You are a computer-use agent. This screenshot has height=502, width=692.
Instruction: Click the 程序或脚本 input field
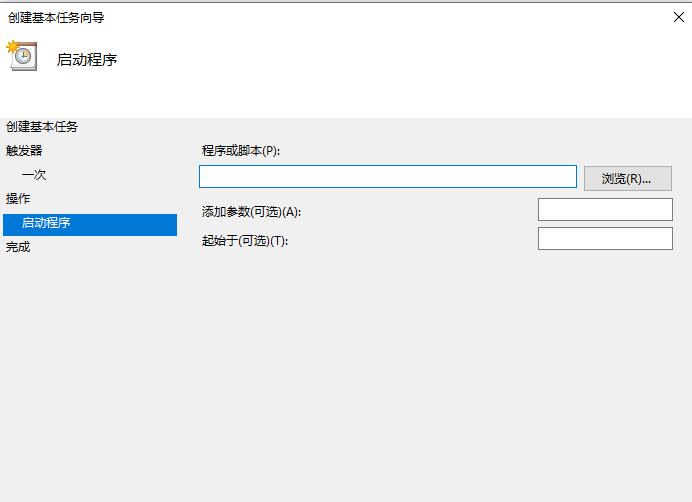point(387,177)
